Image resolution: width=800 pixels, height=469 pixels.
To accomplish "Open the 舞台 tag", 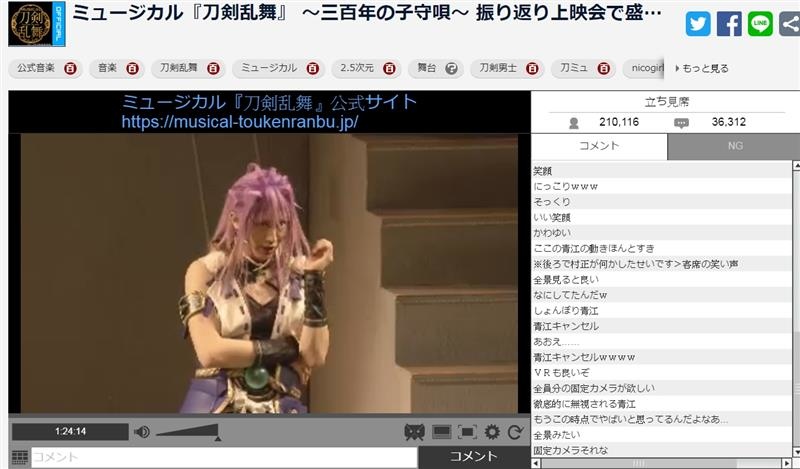I will 427,68.
